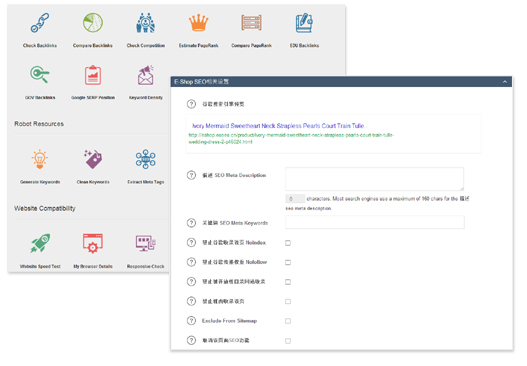Click the SEO Meta Keywords label
The image size is (527, 366).
(x=235, y=223)
